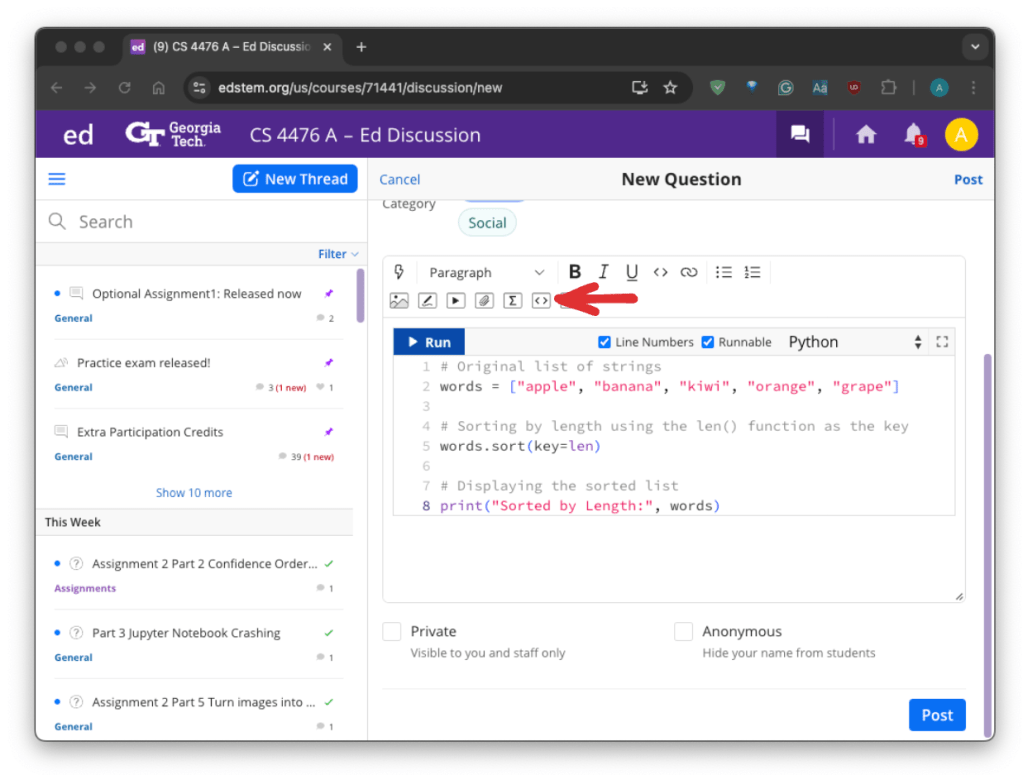Apply inline code formatting next to underline
1023x775 pixels.
(x=660, y=272)
